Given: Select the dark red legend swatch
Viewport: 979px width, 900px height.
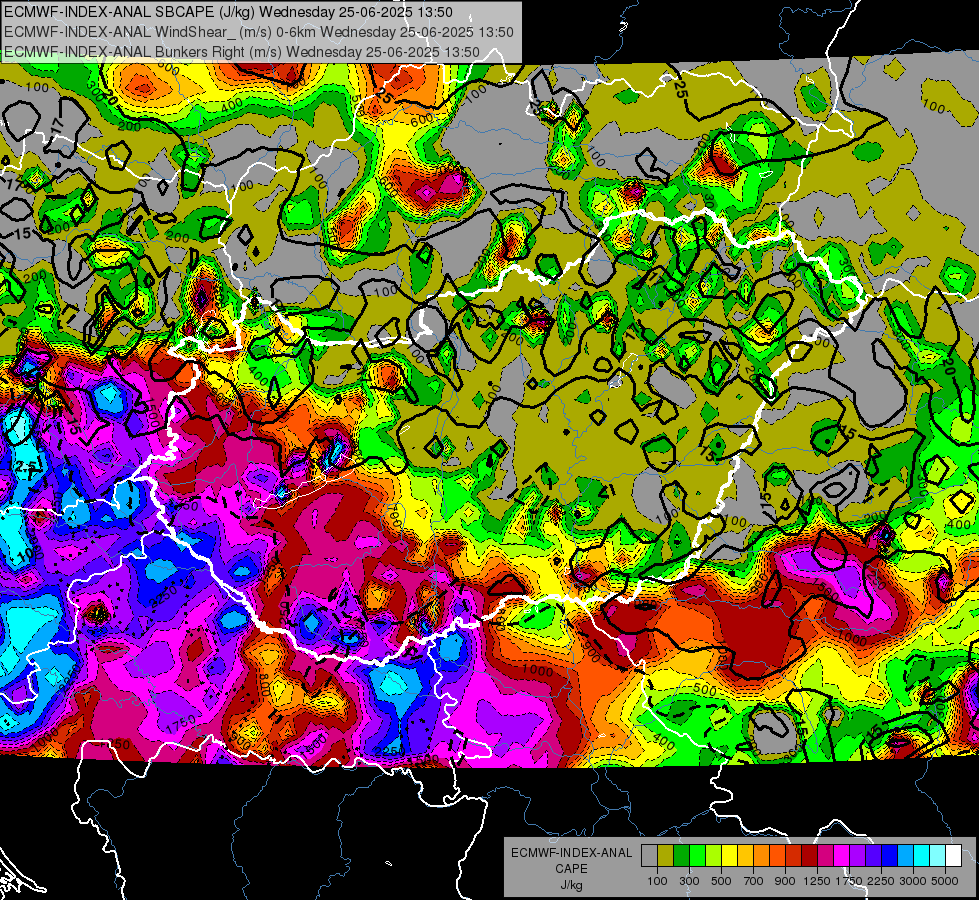Looking at the screenshot, I should pyautogui.click(x=810, y=856).
